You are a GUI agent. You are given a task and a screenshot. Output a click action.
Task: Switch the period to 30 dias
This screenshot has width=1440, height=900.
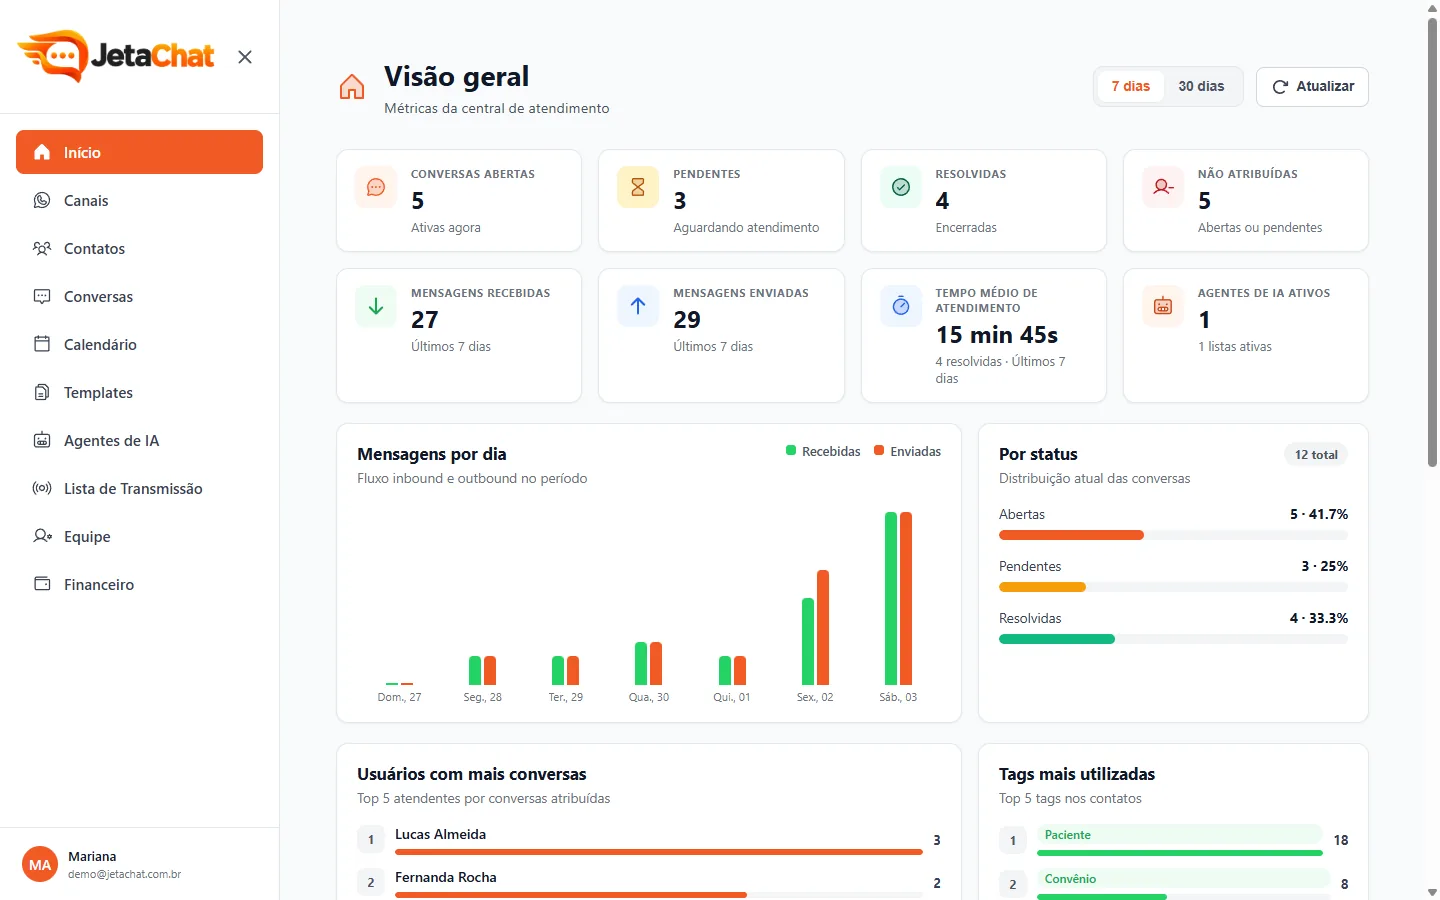click(1201, 86)
